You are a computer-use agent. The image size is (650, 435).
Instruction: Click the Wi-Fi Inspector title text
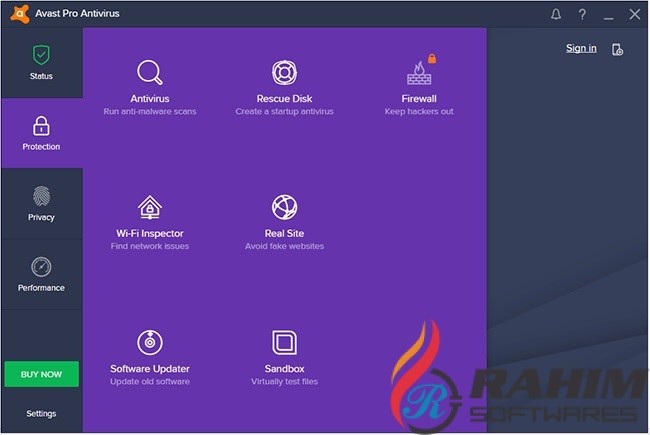point(150,233)
